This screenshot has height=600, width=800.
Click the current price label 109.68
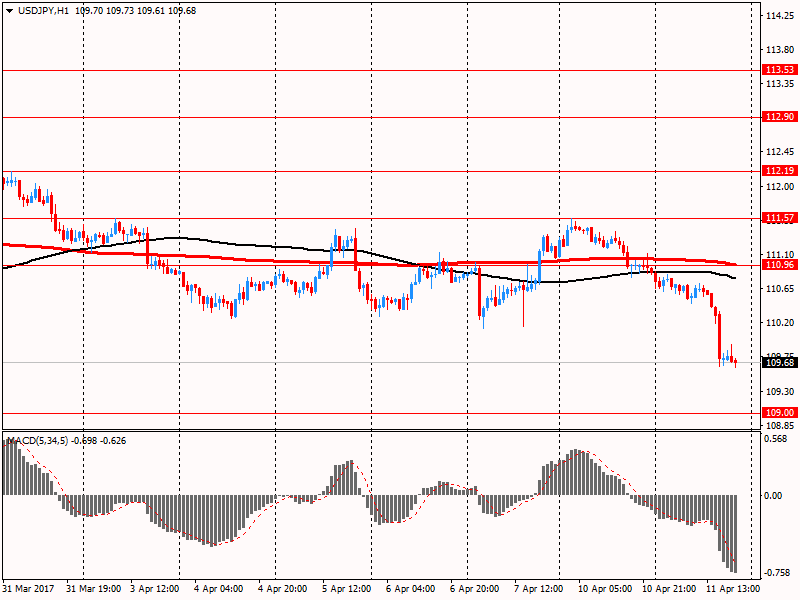tap(780, 362)
